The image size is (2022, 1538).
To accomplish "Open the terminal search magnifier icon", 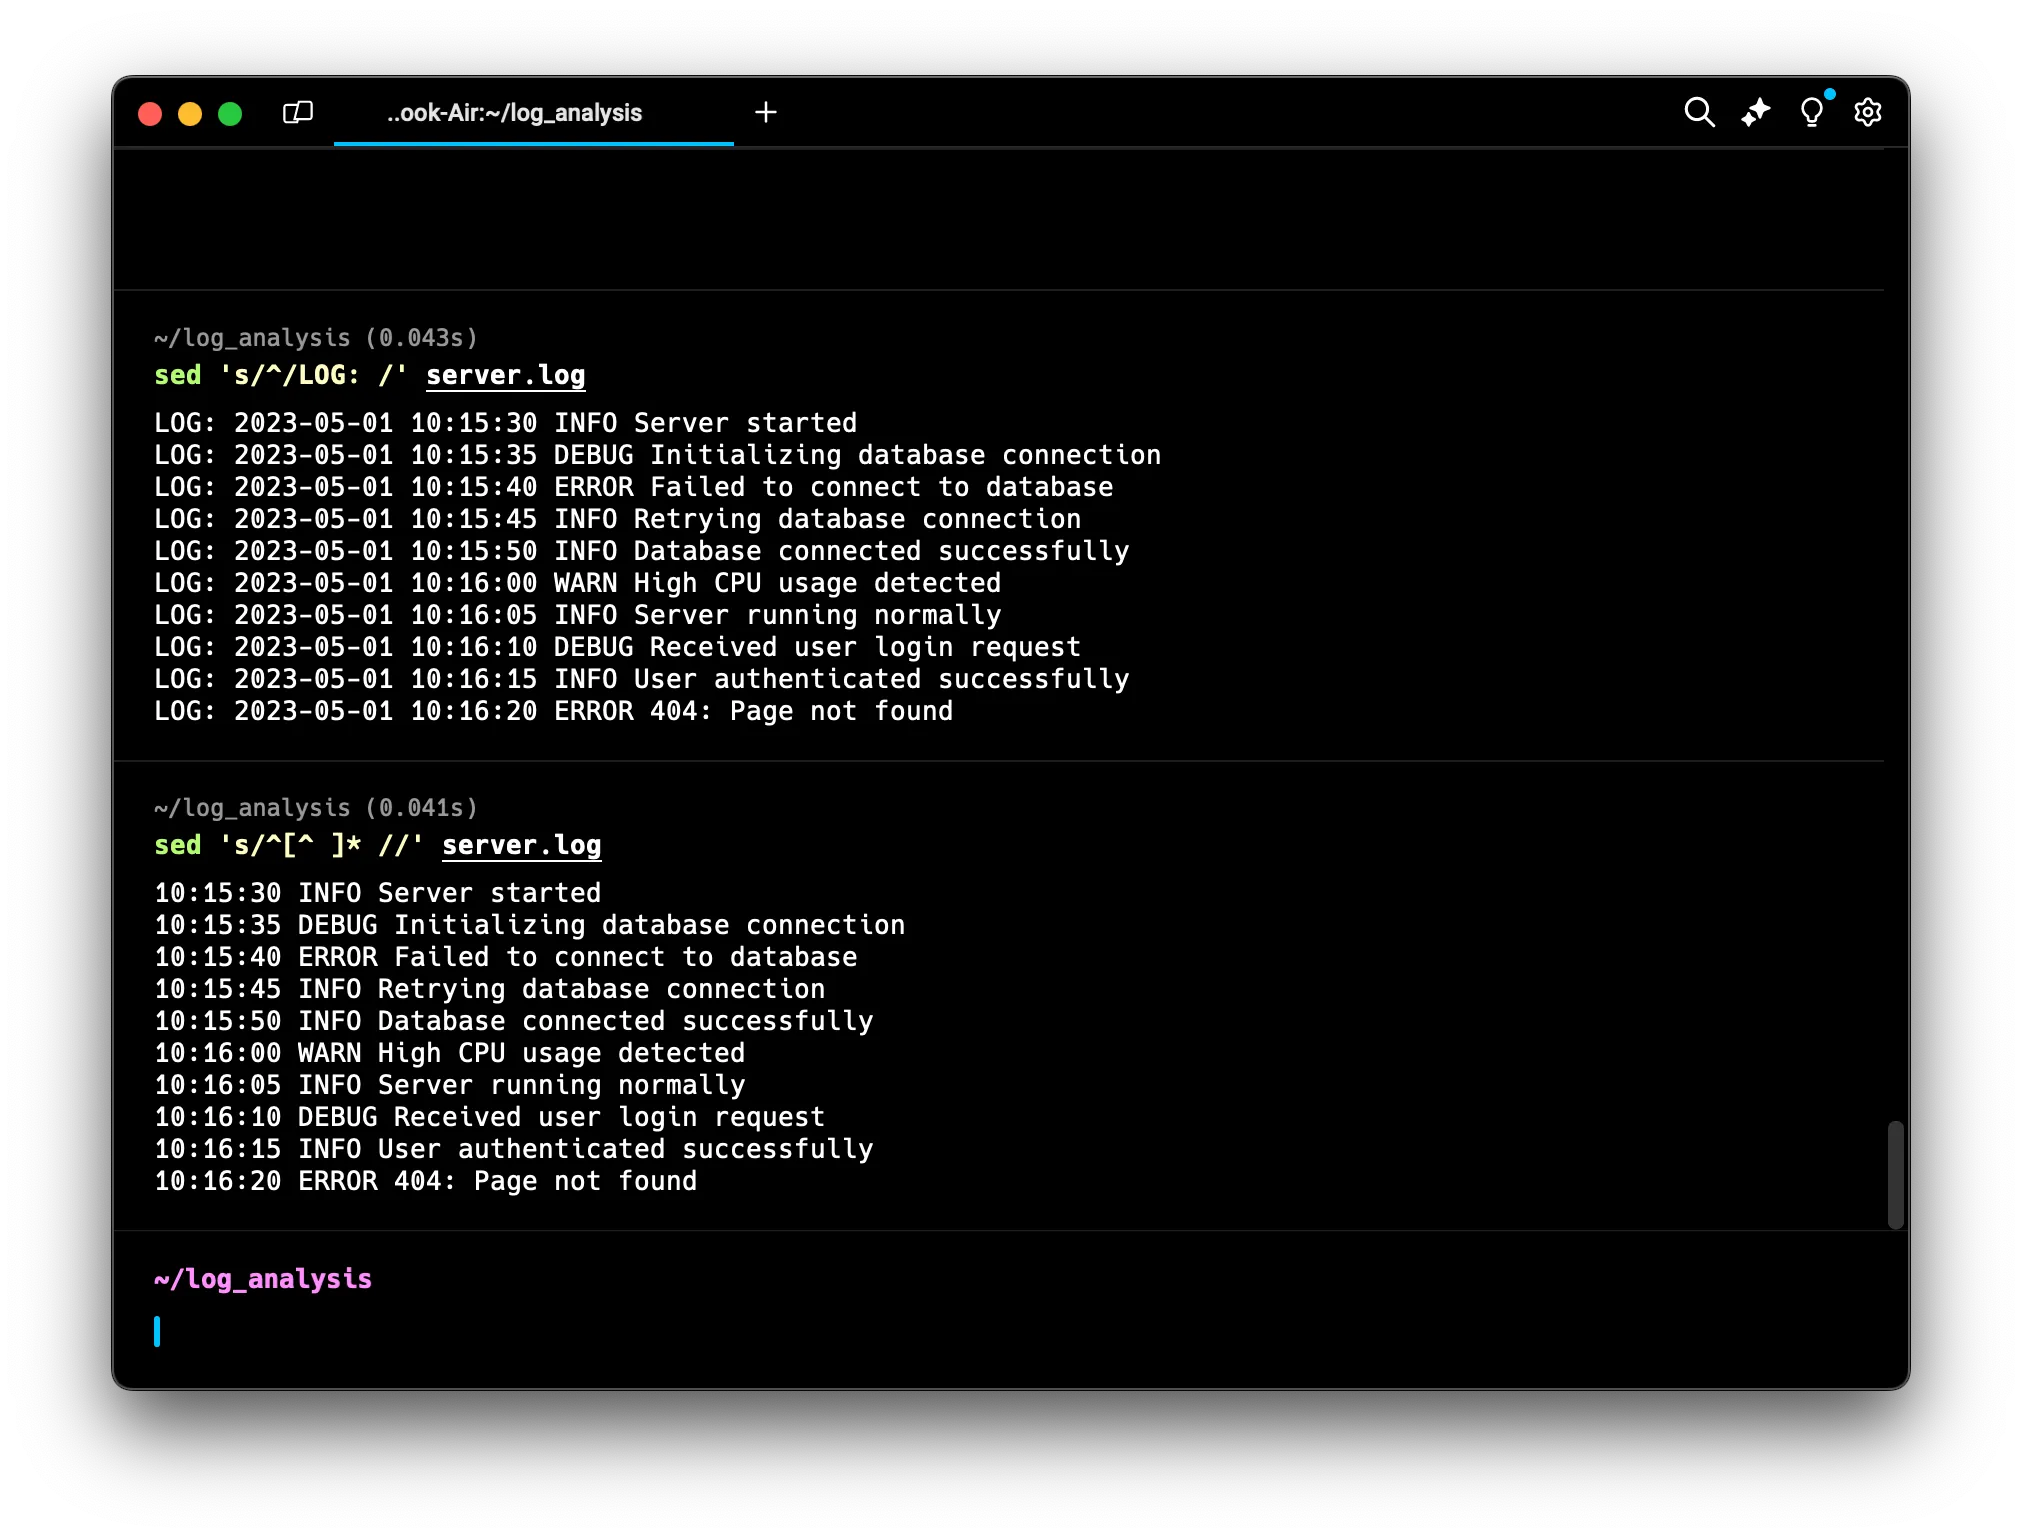I will 1699,112.
